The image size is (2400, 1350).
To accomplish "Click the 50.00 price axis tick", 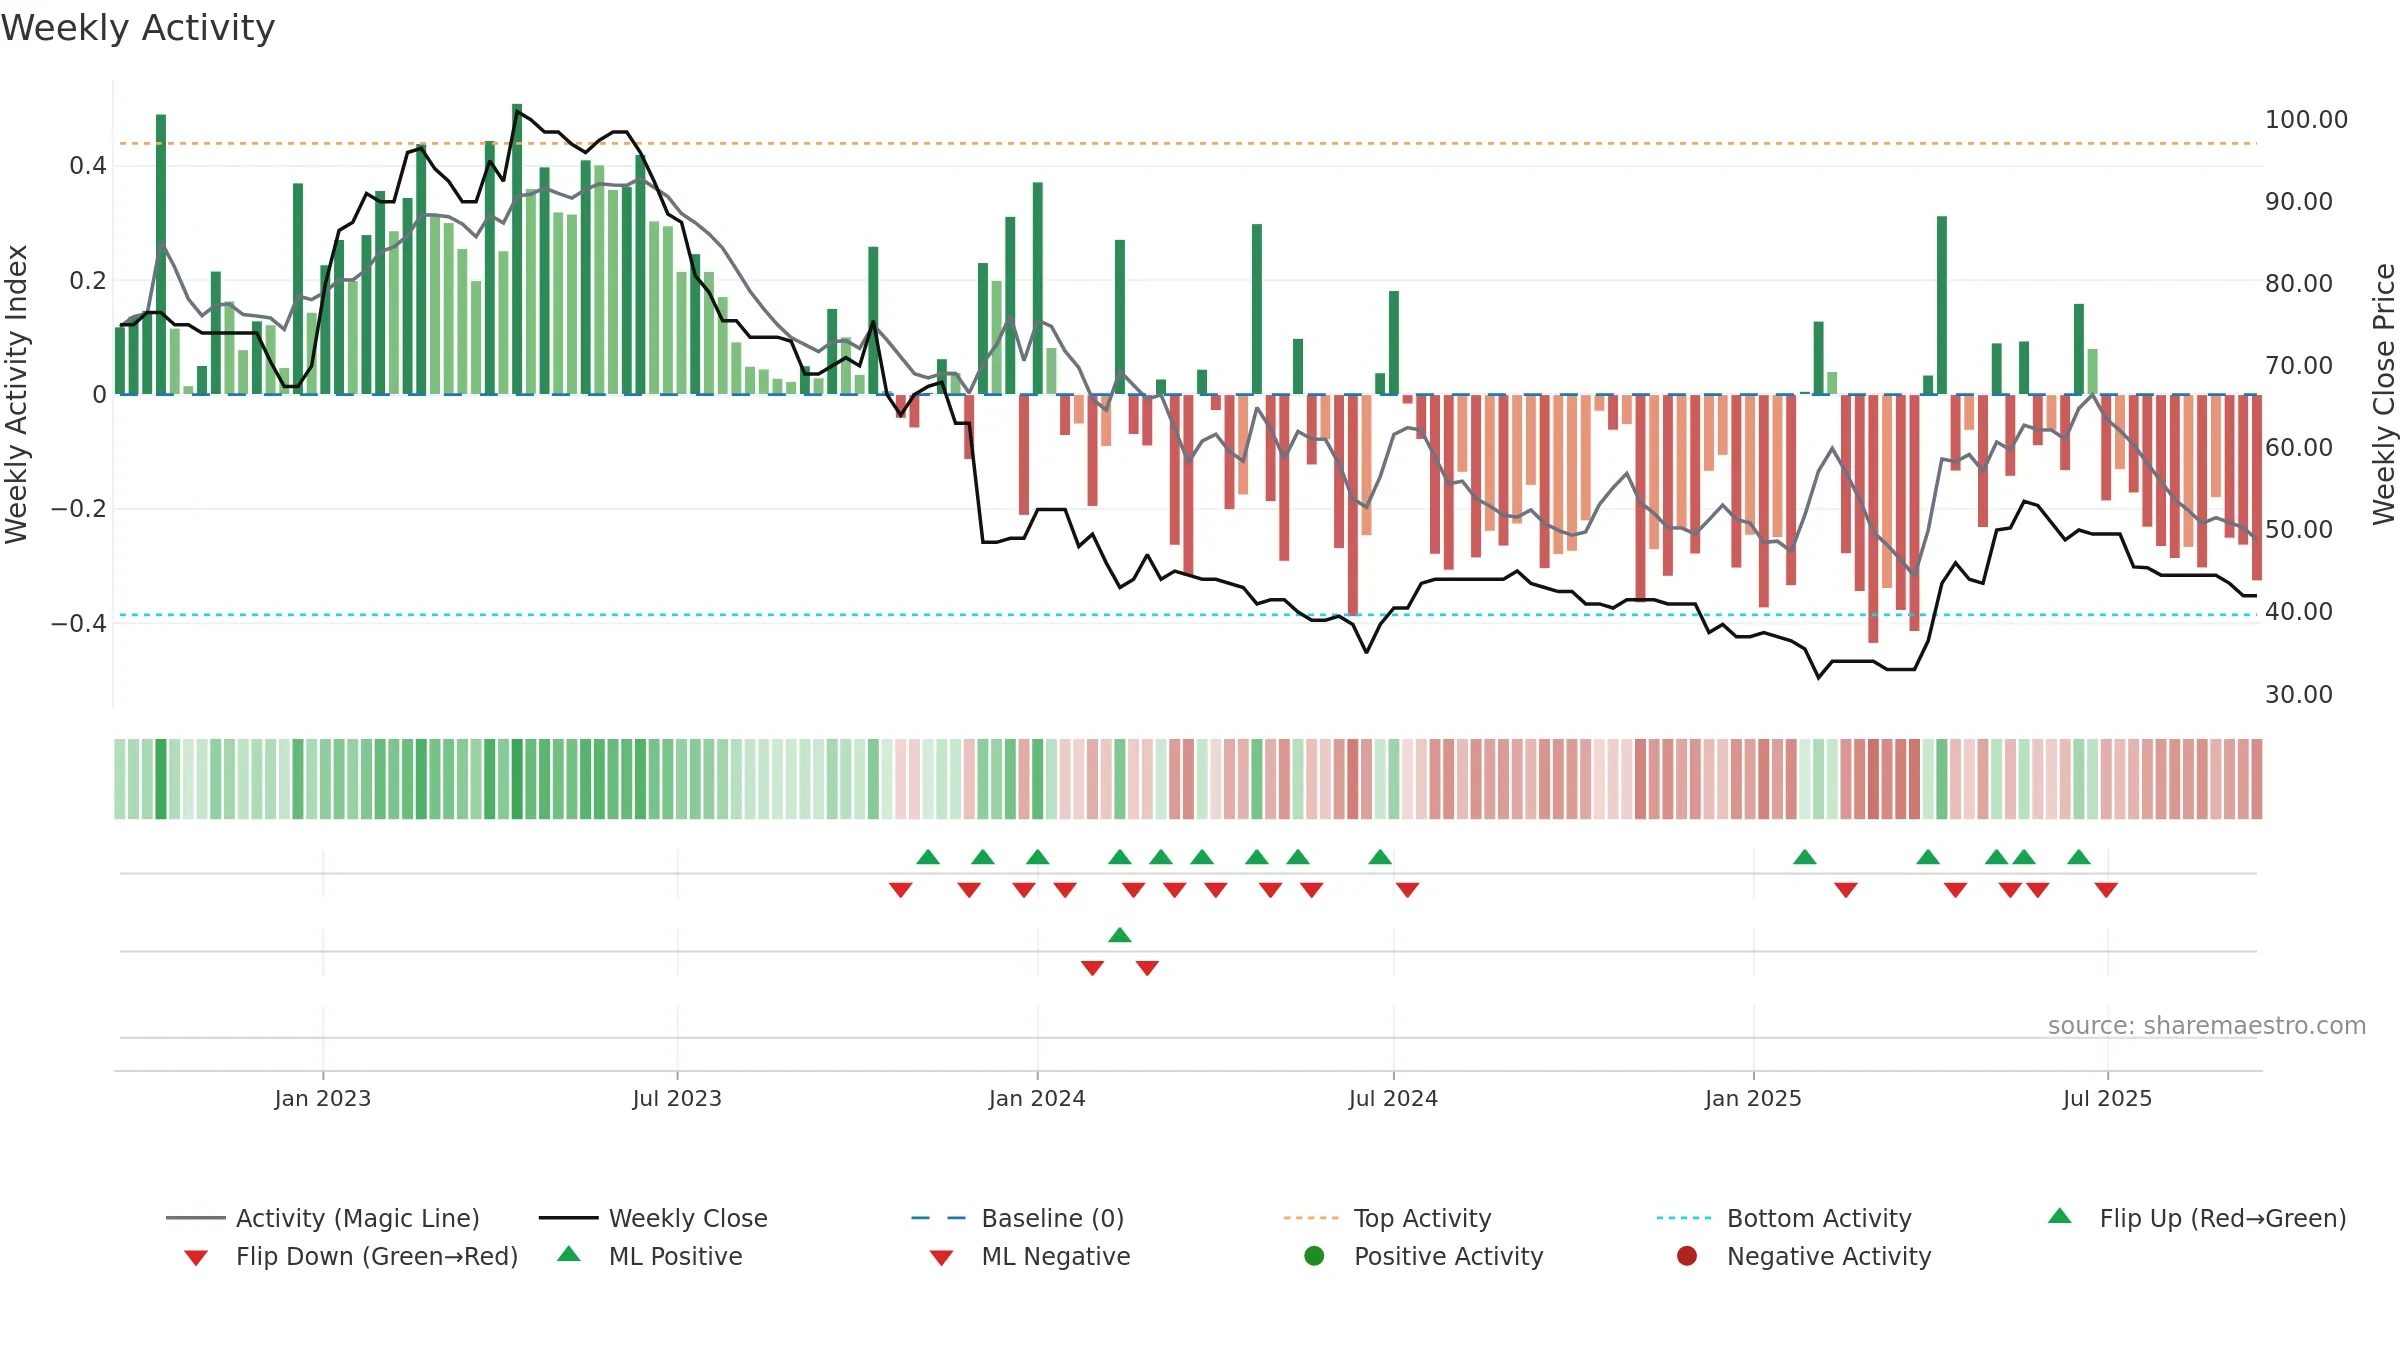I will [2298, 529].
